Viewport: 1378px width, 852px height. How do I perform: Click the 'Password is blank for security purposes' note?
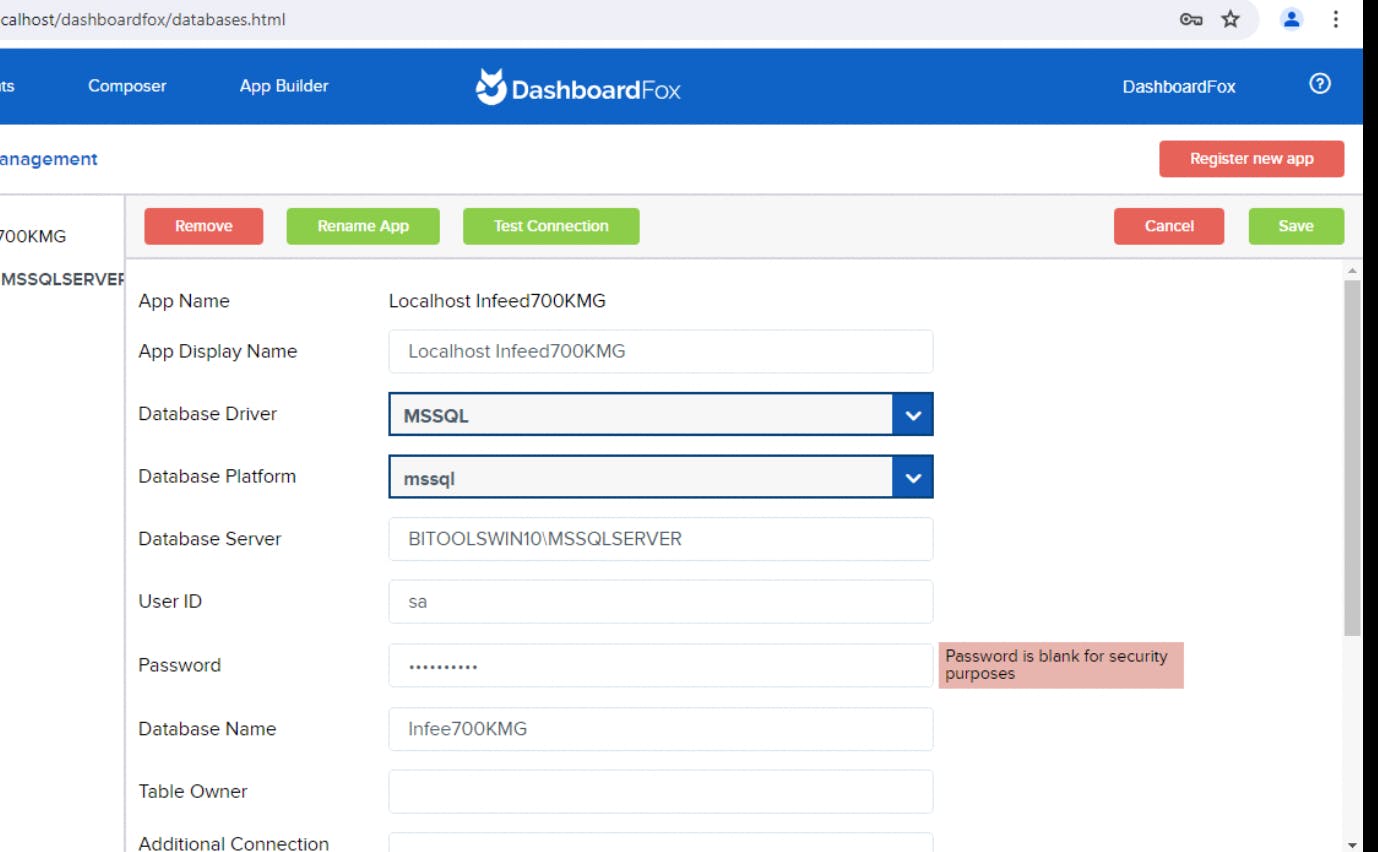pyautogui.click(x=1061, y=665)
